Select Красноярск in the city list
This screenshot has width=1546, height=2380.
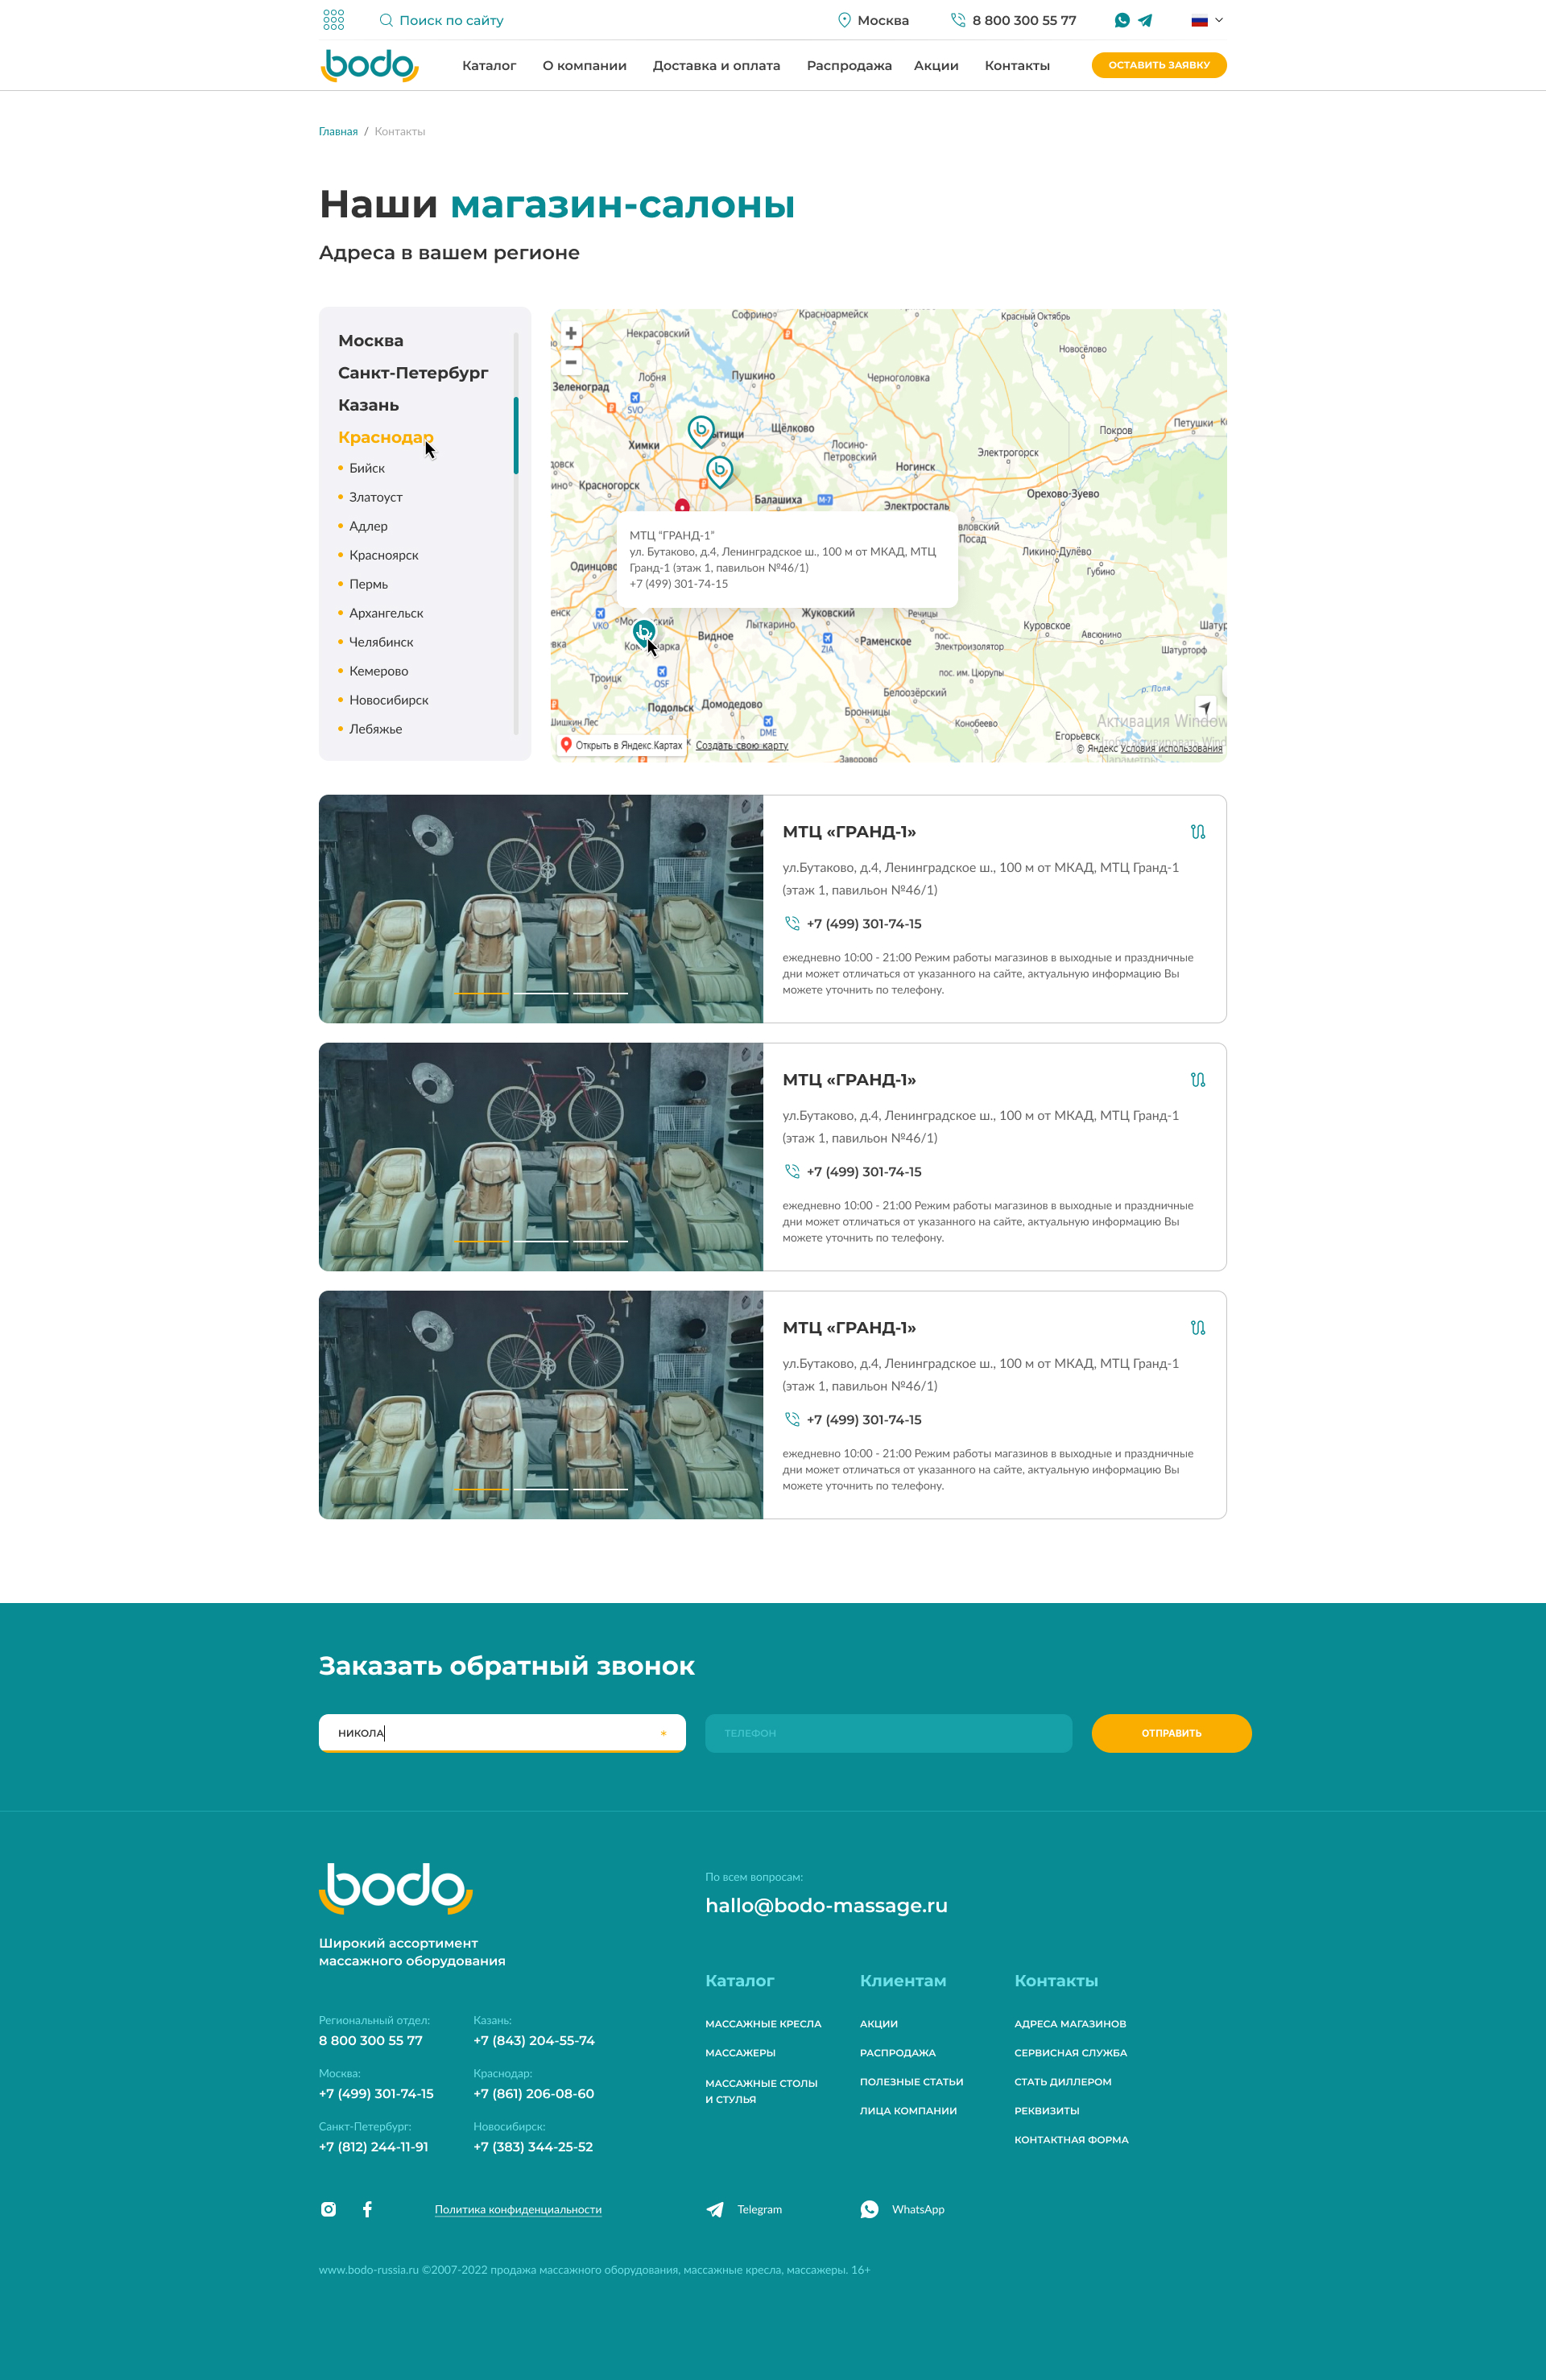[384, 555]
